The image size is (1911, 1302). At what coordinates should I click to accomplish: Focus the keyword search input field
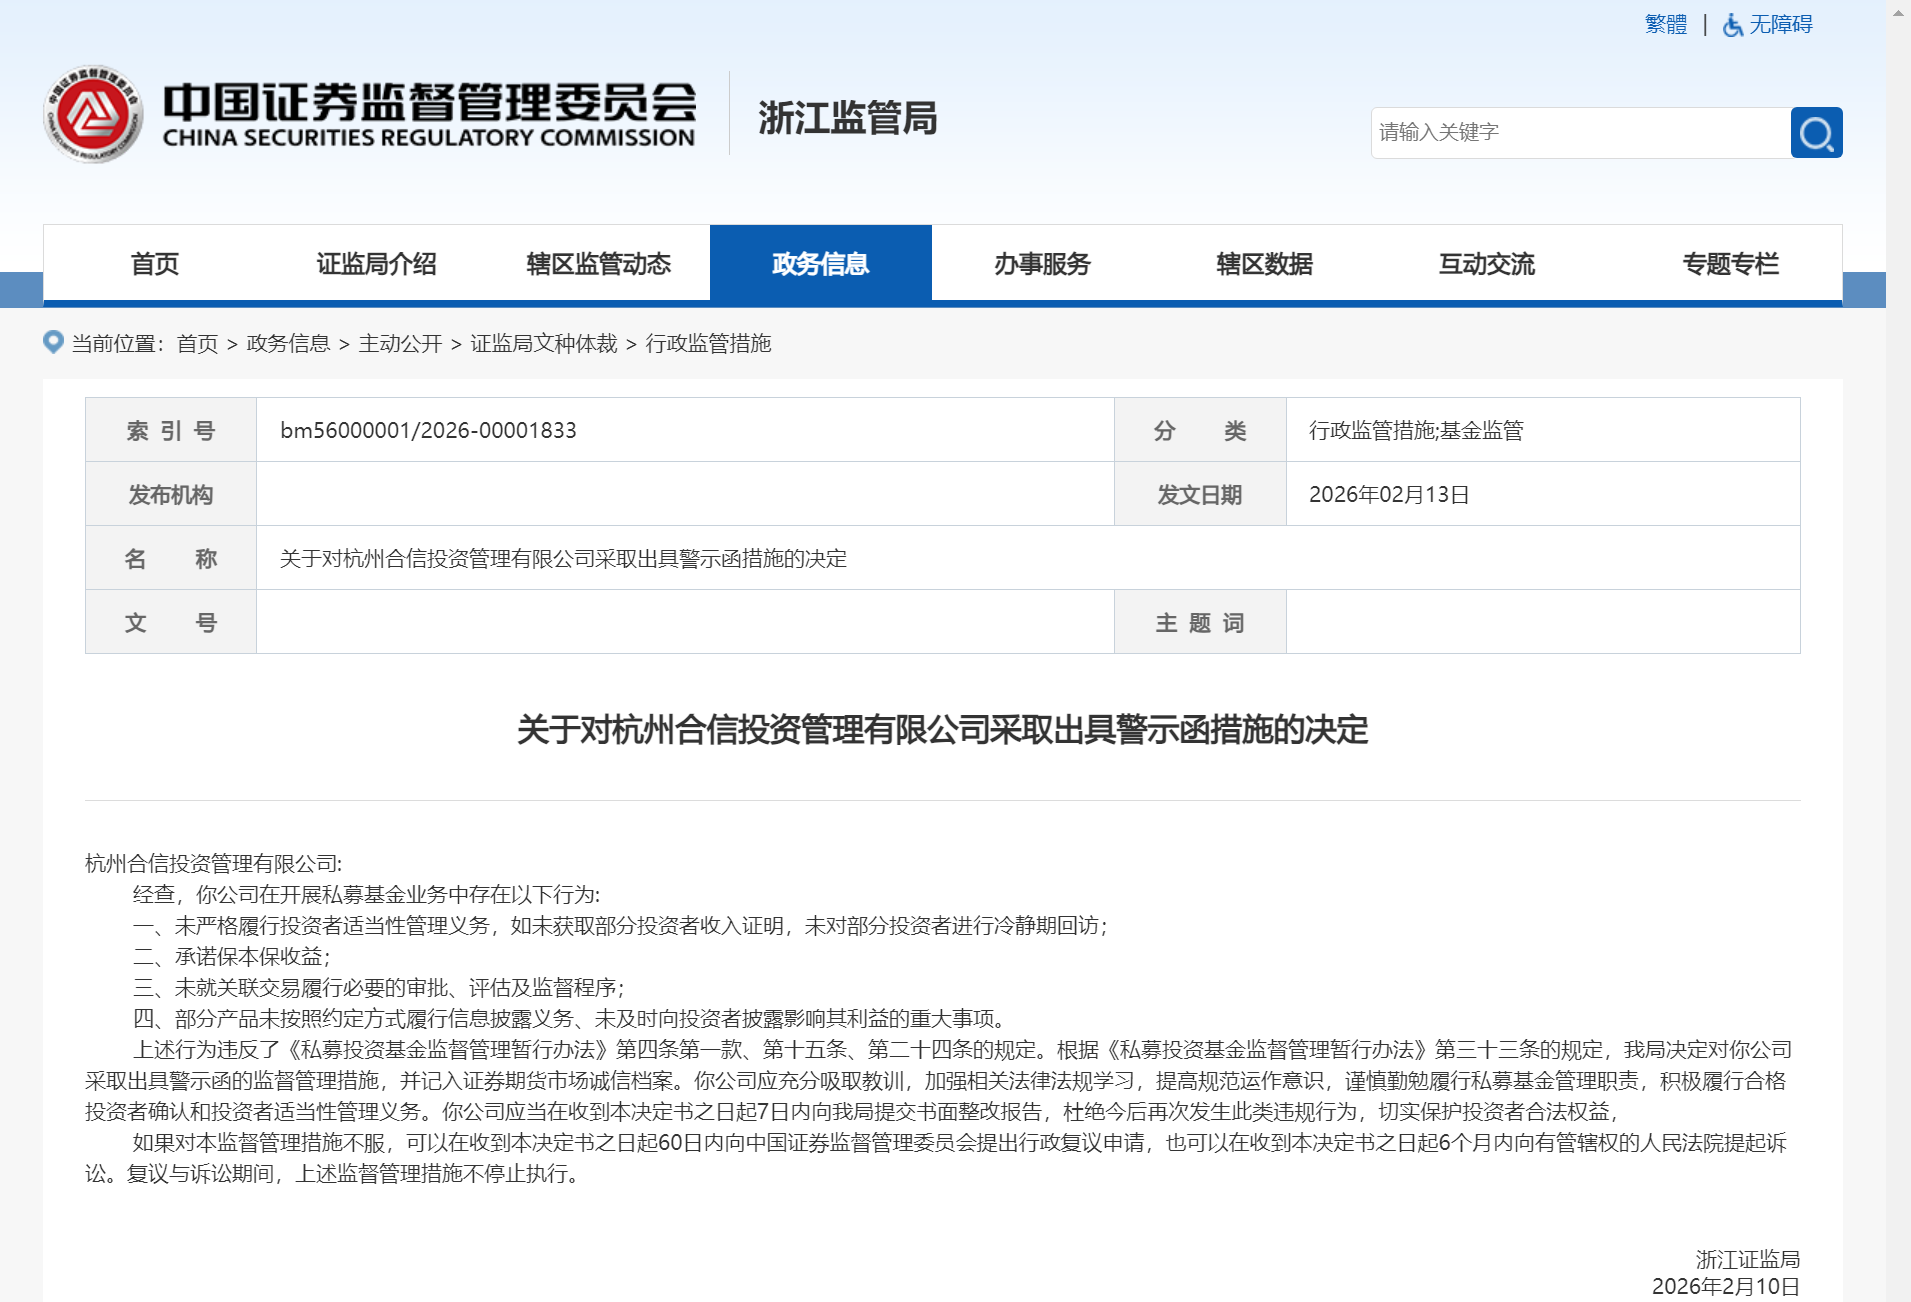(1579, 133)
